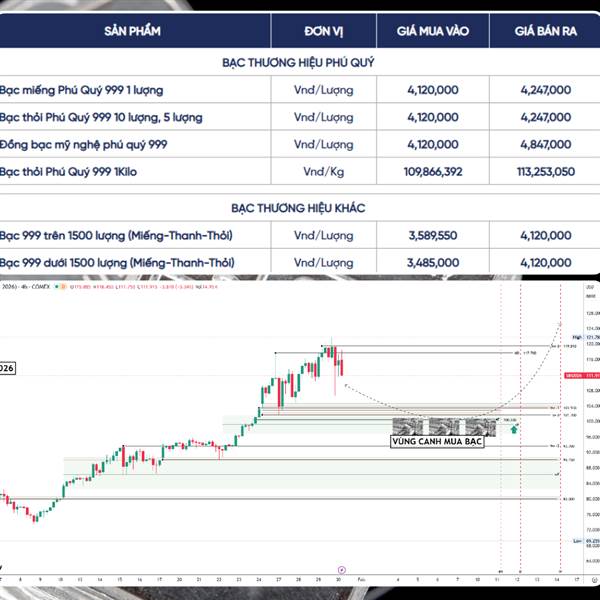This screenshot has height=600, width=600.
Task: Click sell price for Bạc miếng 1 lượng
Action: point(546,90)
